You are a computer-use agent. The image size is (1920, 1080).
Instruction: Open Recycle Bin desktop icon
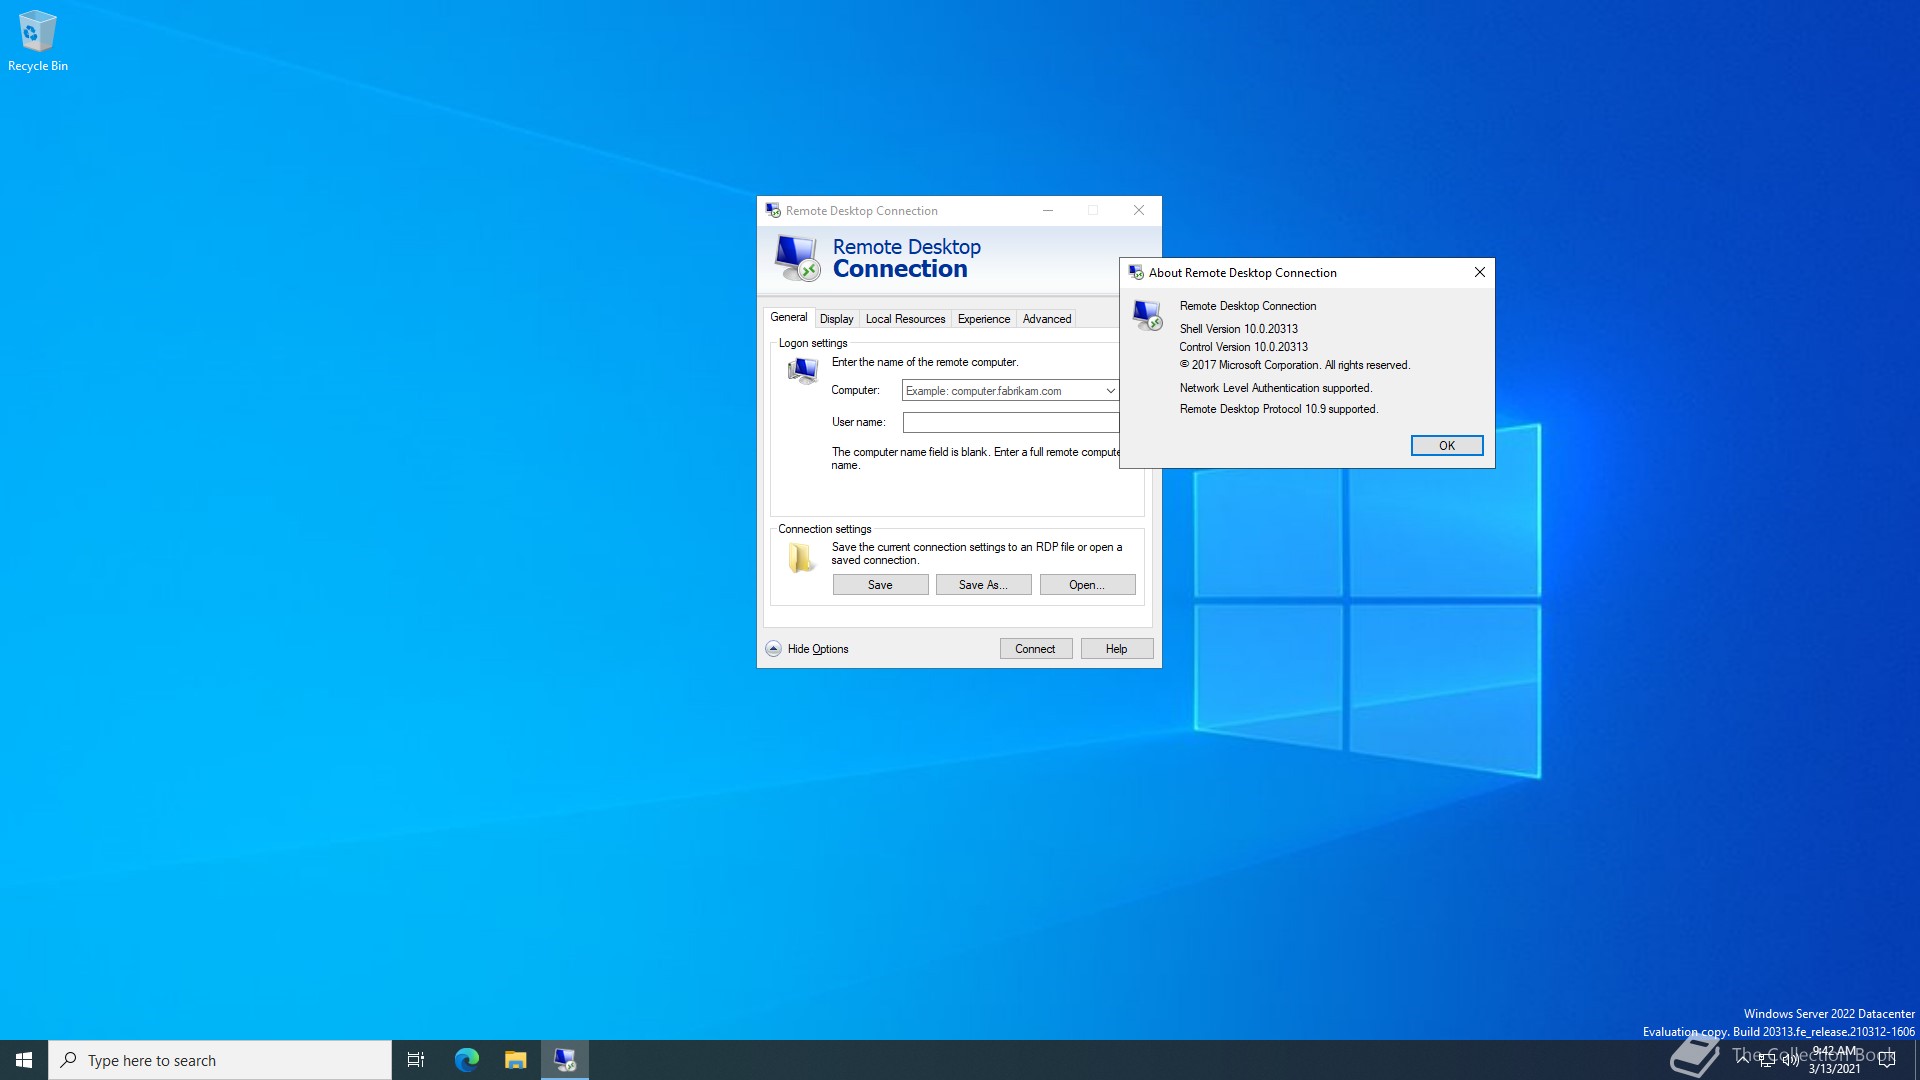(37, 41)
